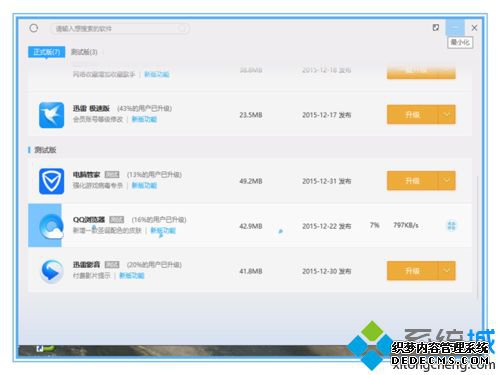Viewport: 500px width, 375px height.
Task: Click the 2015-12-22 release date
Action: (x=326, y=226)
